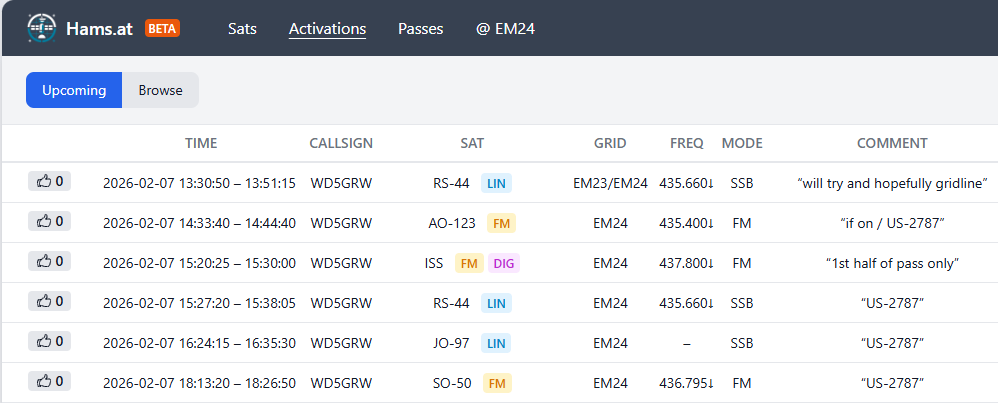Open WD5GRW callsign in the JO-97 row
This screenshot has height=403, width=998.
point(341,344)
